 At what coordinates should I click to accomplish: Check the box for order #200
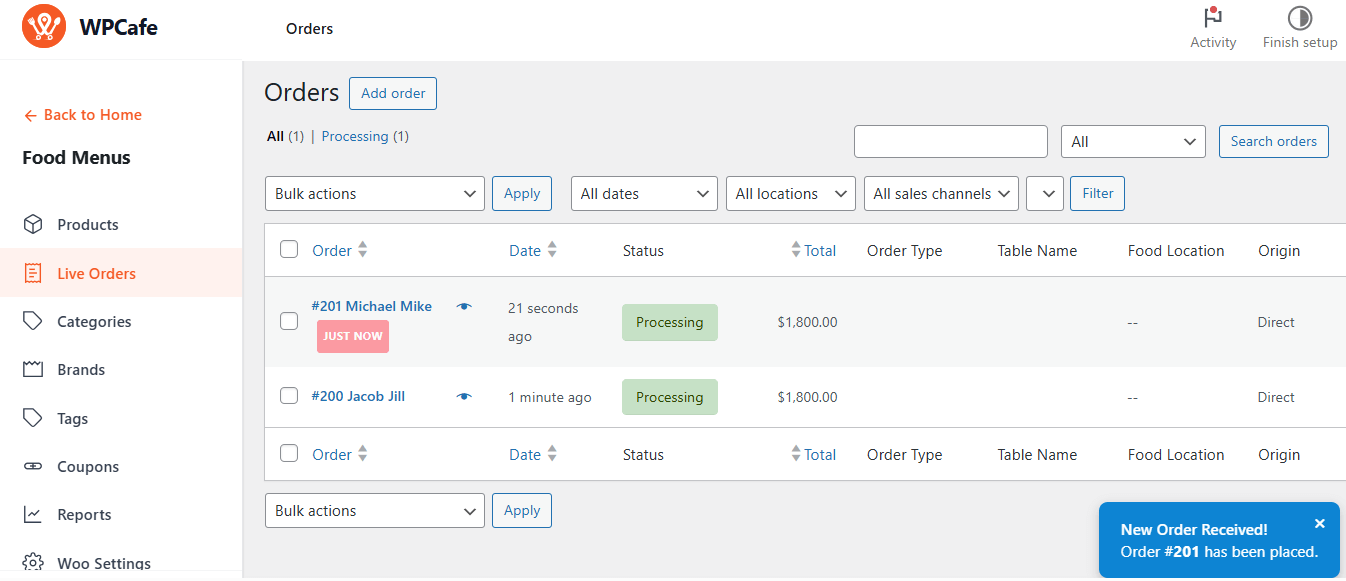coord(289,396)
